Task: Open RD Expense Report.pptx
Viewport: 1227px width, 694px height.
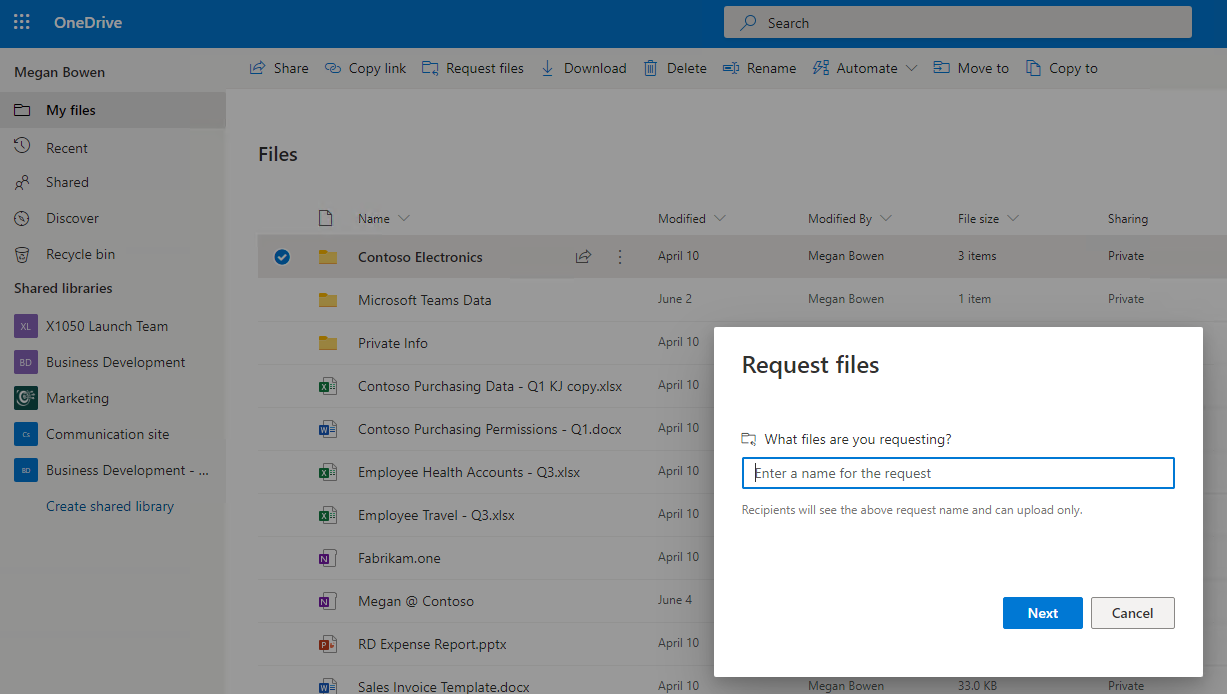Action: (432, 644)
